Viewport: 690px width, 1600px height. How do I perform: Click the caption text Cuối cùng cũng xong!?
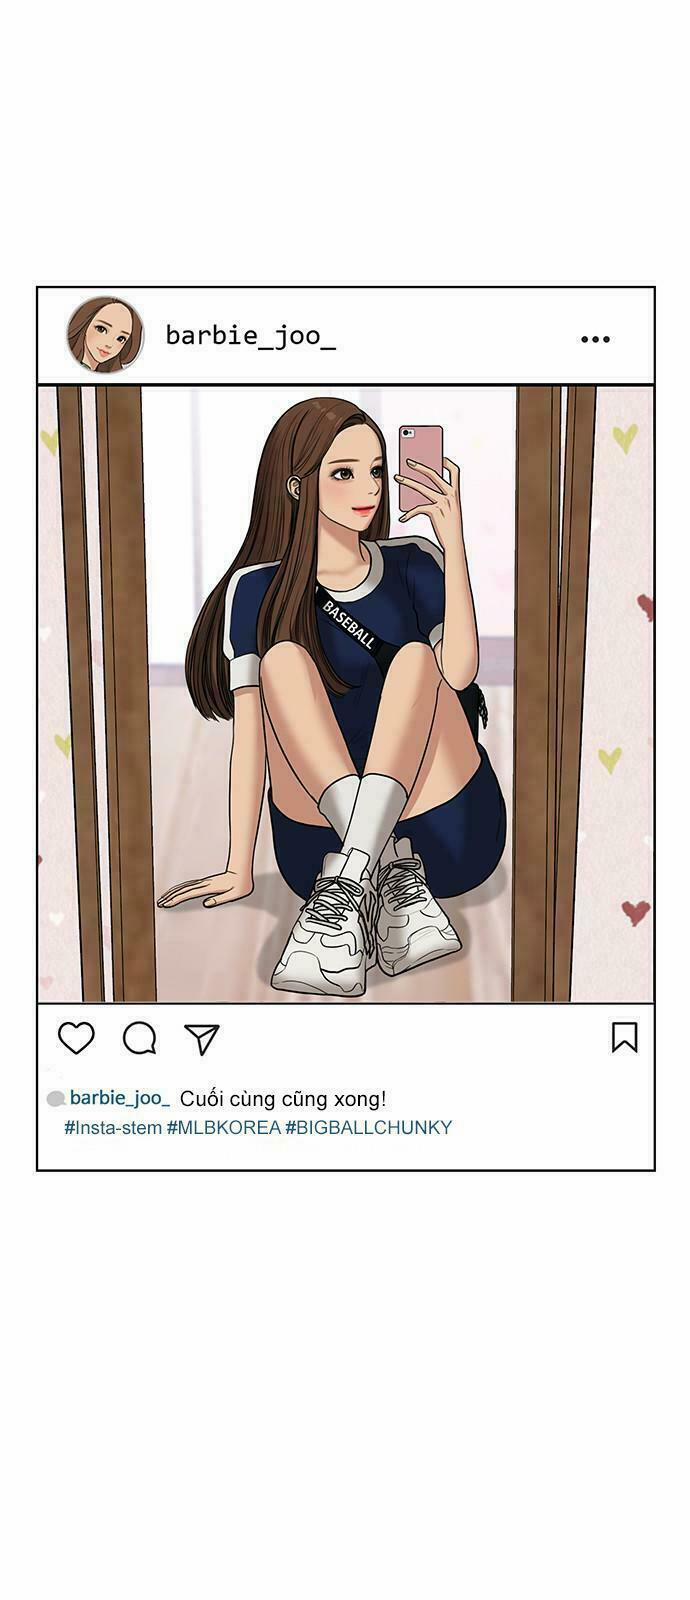click(x=283, y=1099)
